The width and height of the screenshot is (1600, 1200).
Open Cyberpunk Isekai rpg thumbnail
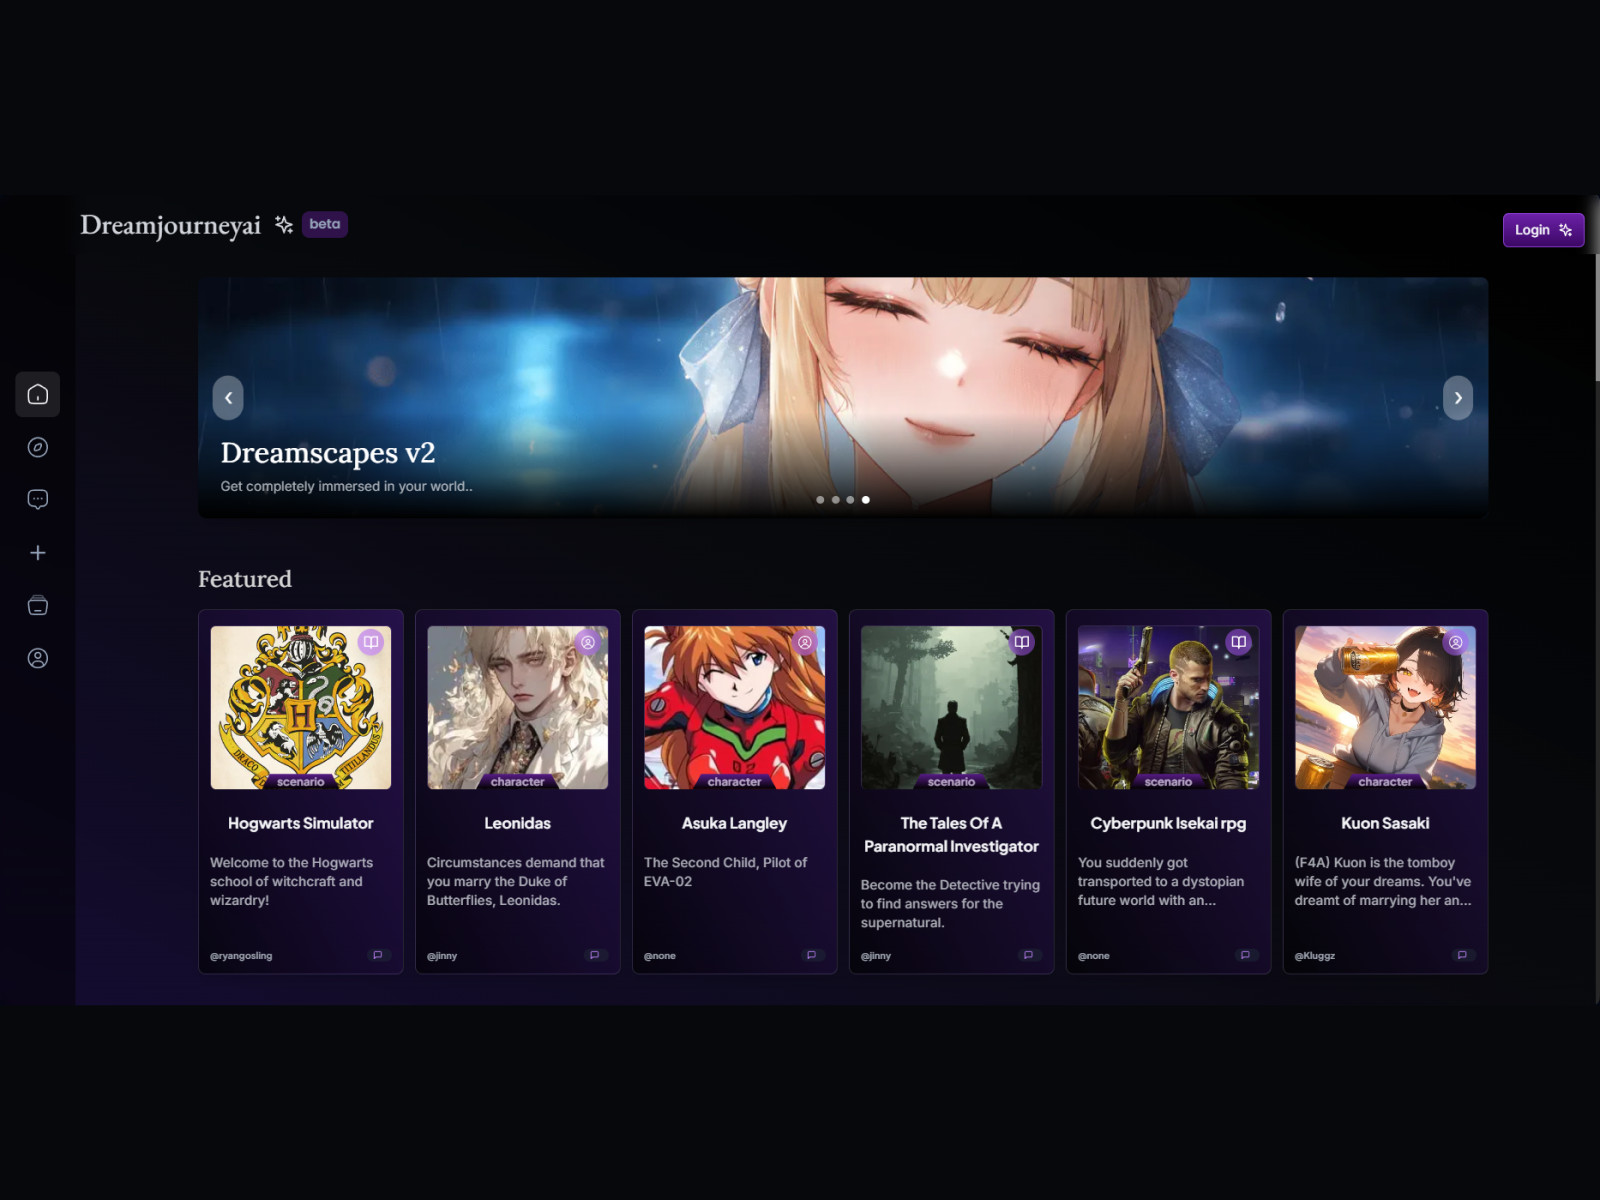[x=1168, y=707]
